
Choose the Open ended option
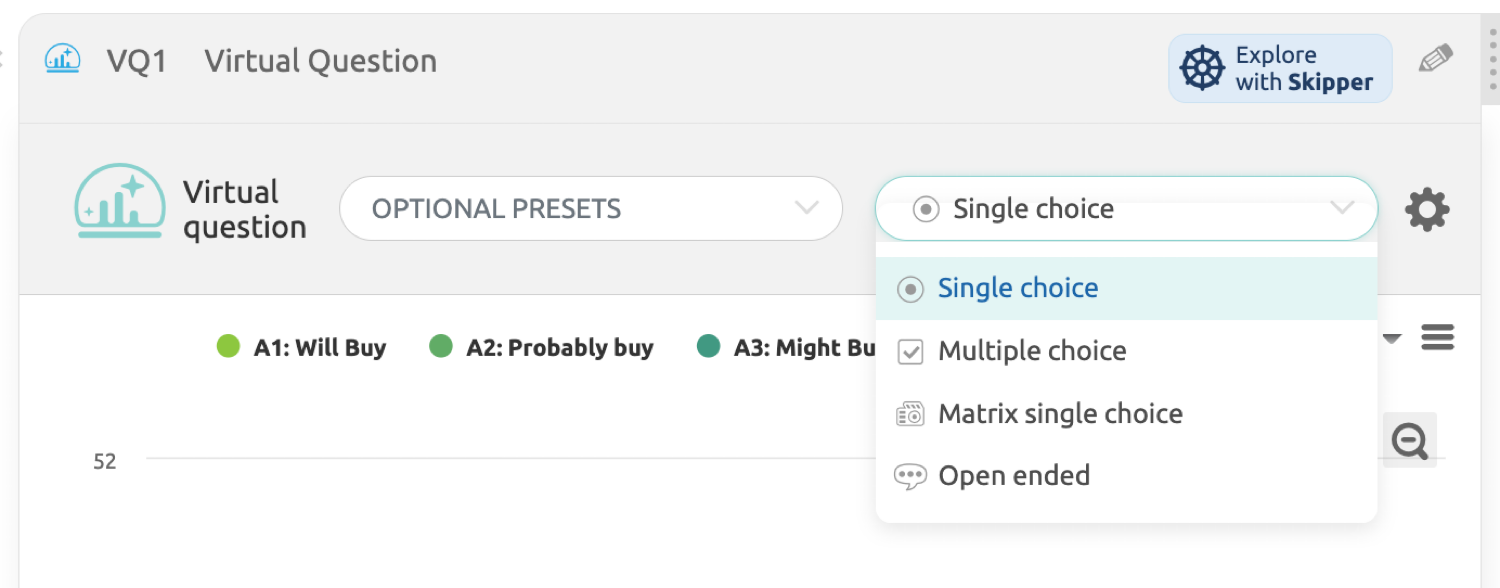pos(1014,476)
